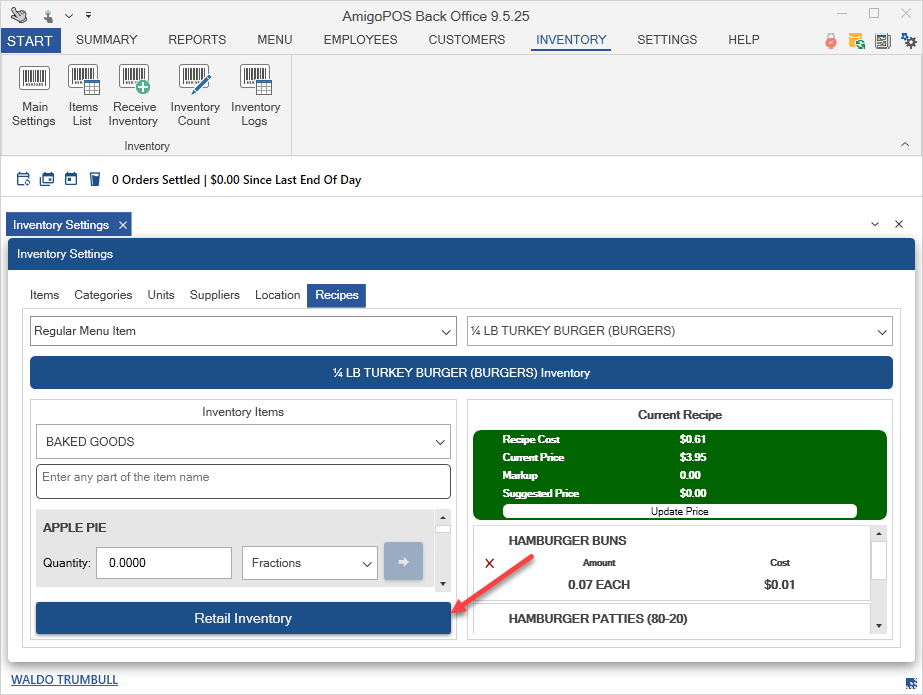This screenshot has height=695, width=923.
Task: Click the item name search field
Action: coord(243,480)
